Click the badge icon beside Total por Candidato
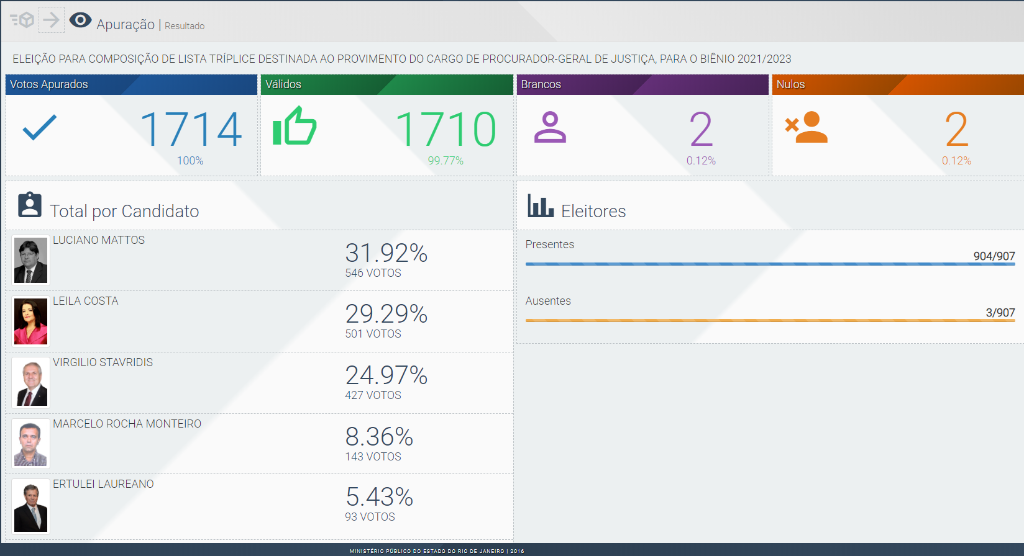The width and height of the screenshot is (1024, 556). tap(30, 206)
